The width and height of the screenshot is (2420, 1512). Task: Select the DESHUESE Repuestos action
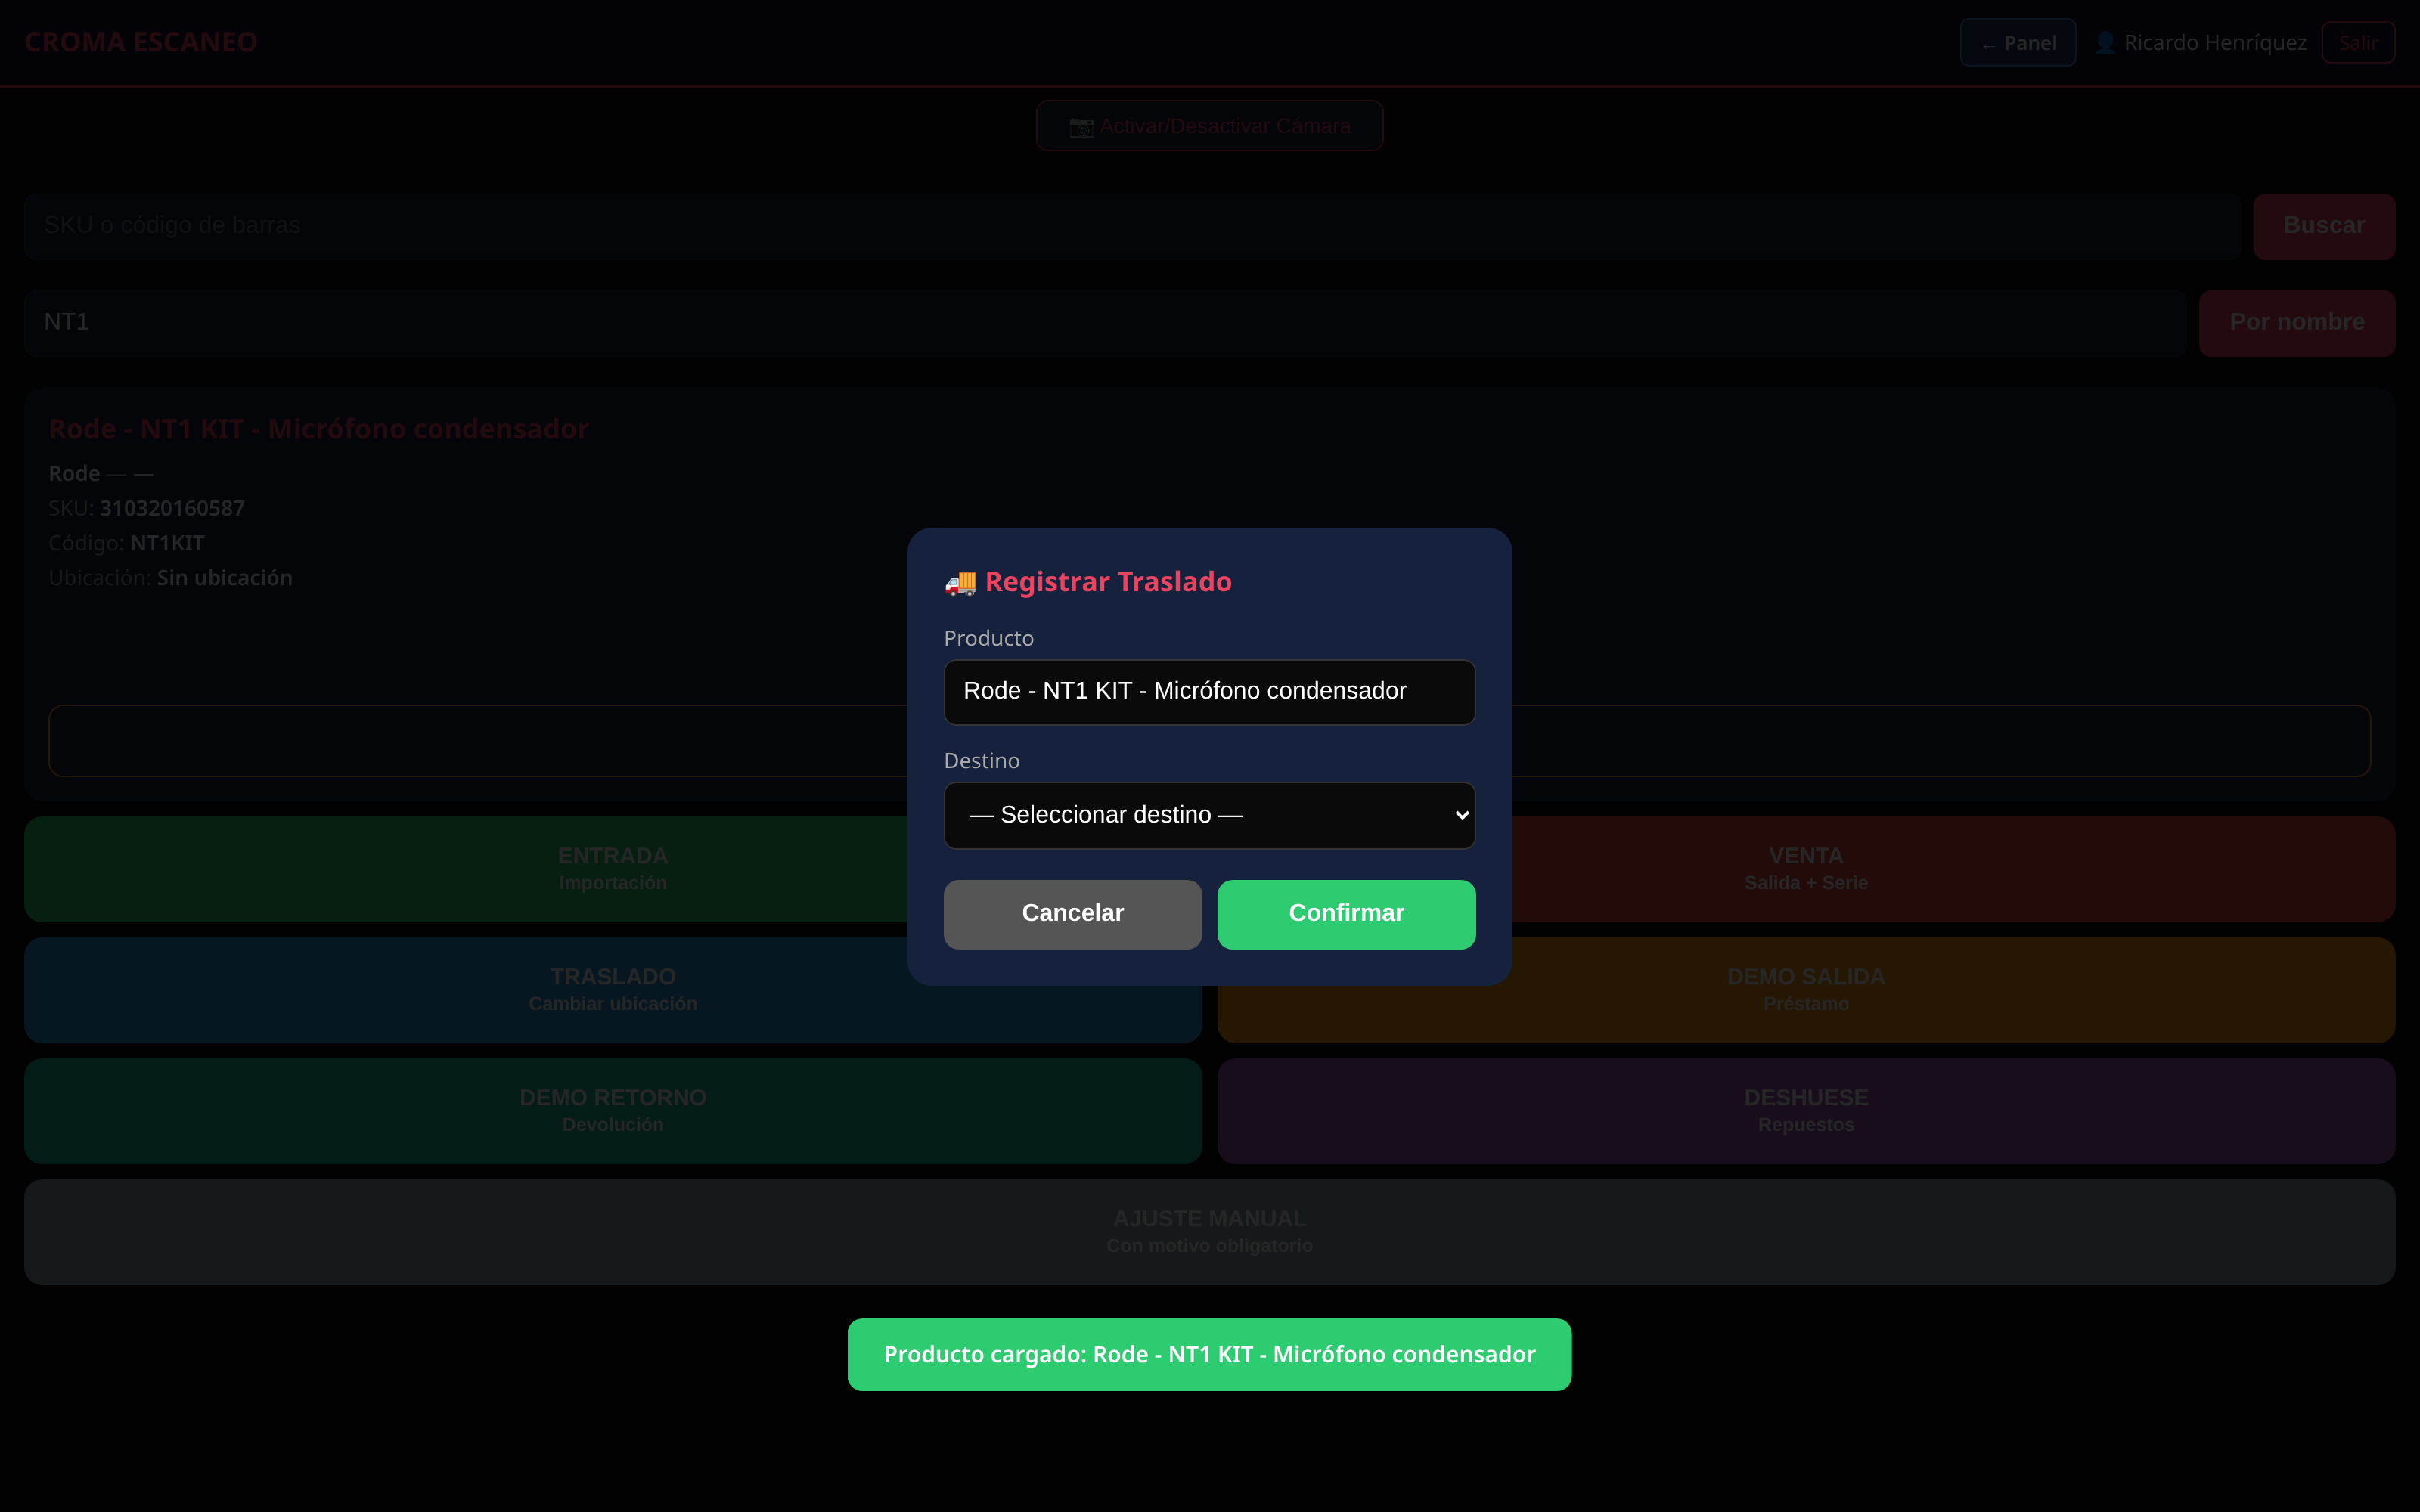pyautogui.click(x=1805, y=1111)
